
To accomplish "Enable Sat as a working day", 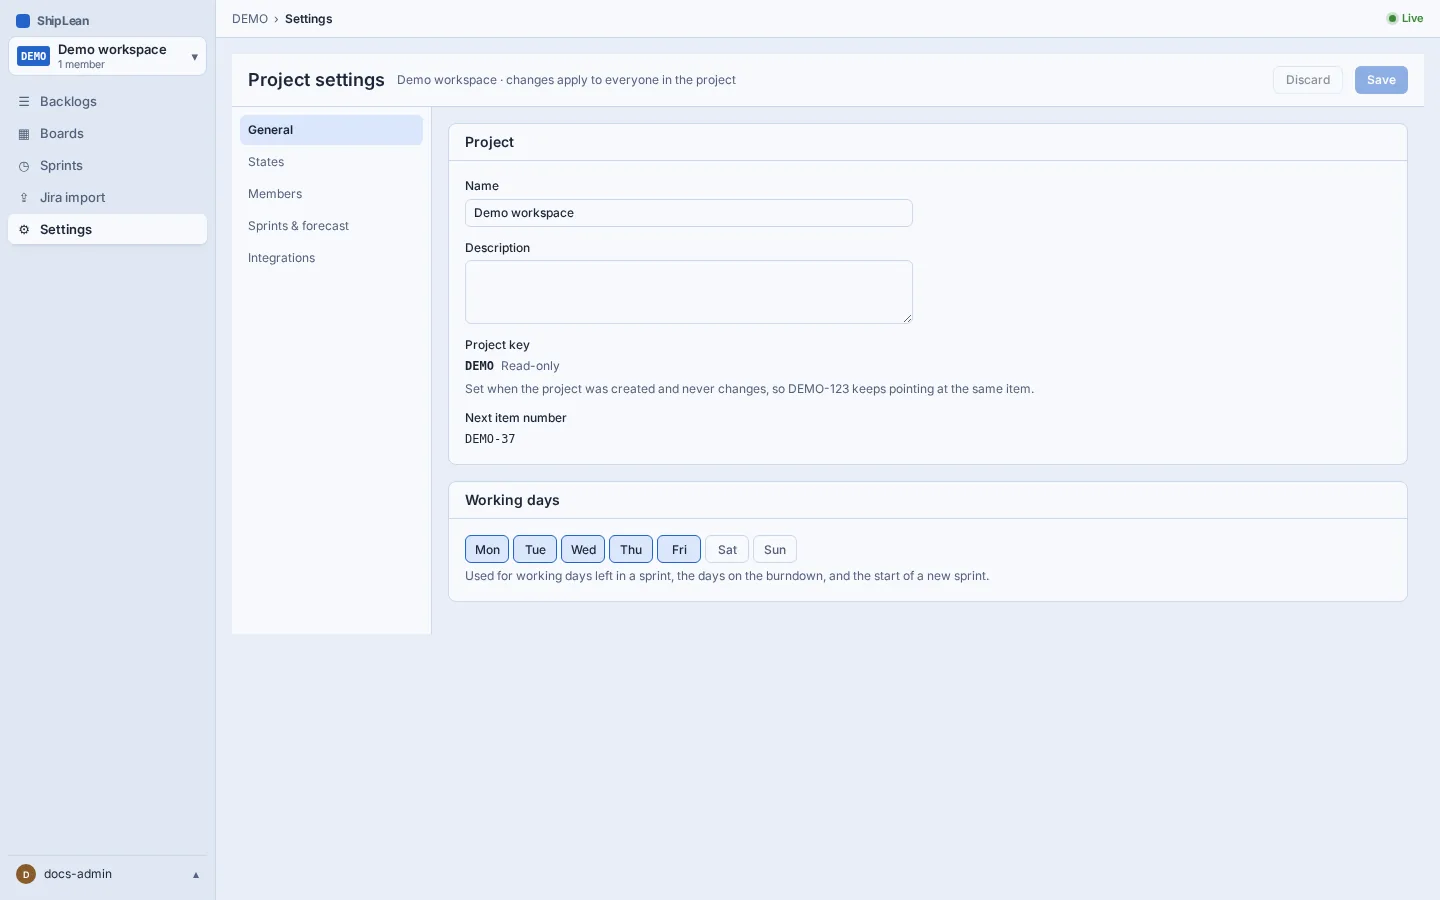I will (x=727, y=549).
